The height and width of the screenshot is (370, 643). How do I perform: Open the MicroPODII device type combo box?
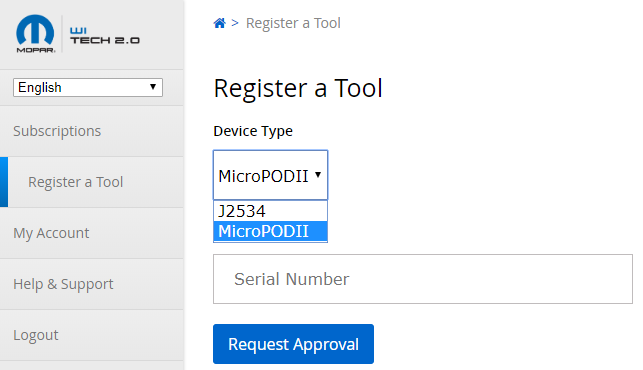[x=270, y=175]
